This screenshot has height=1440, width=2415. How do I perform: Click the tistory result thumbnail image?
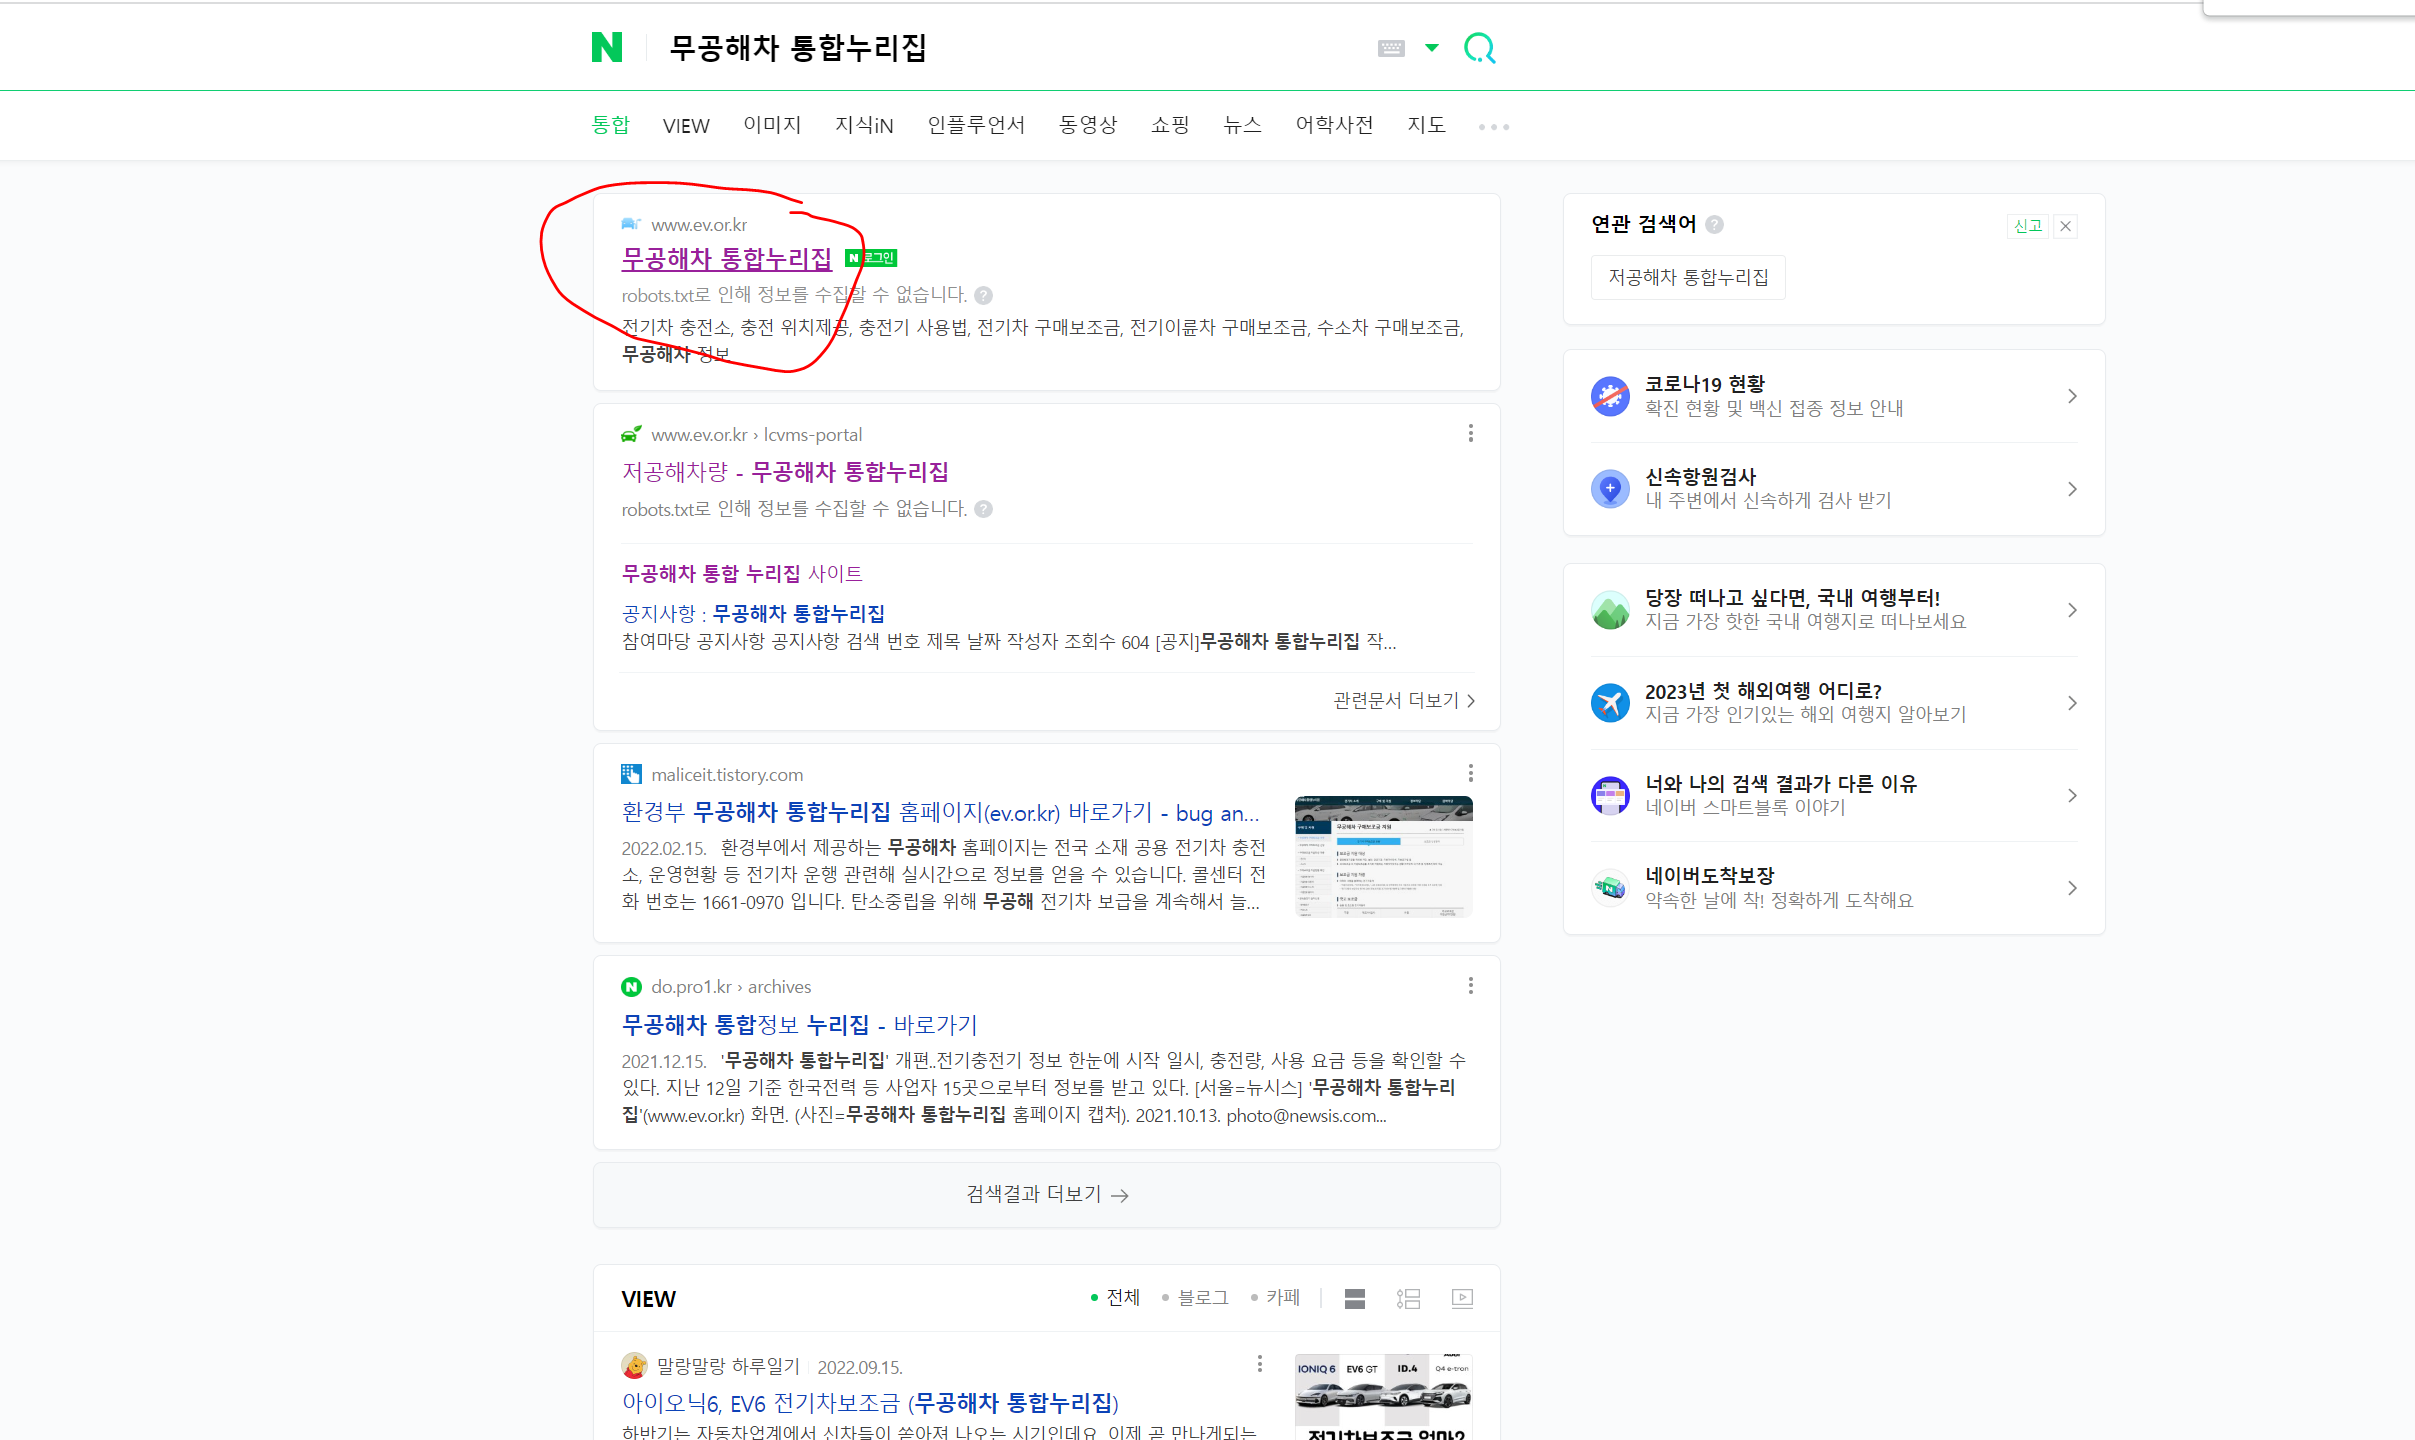point(1383,856)
